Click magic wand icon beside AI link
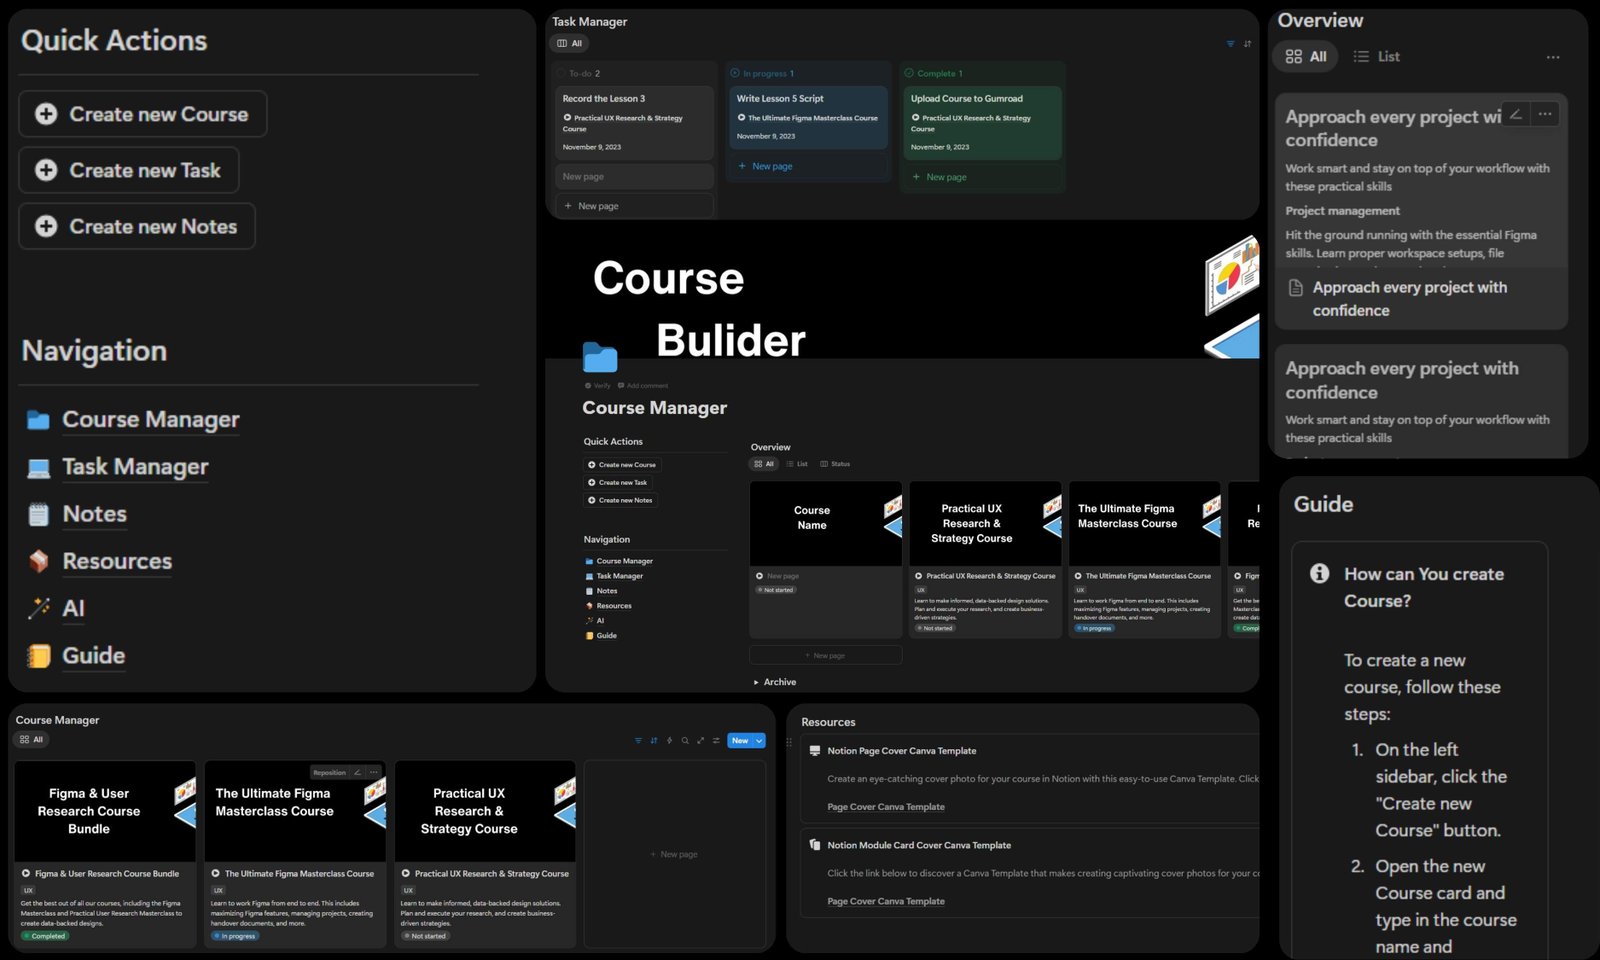 (x=38, y=608)
